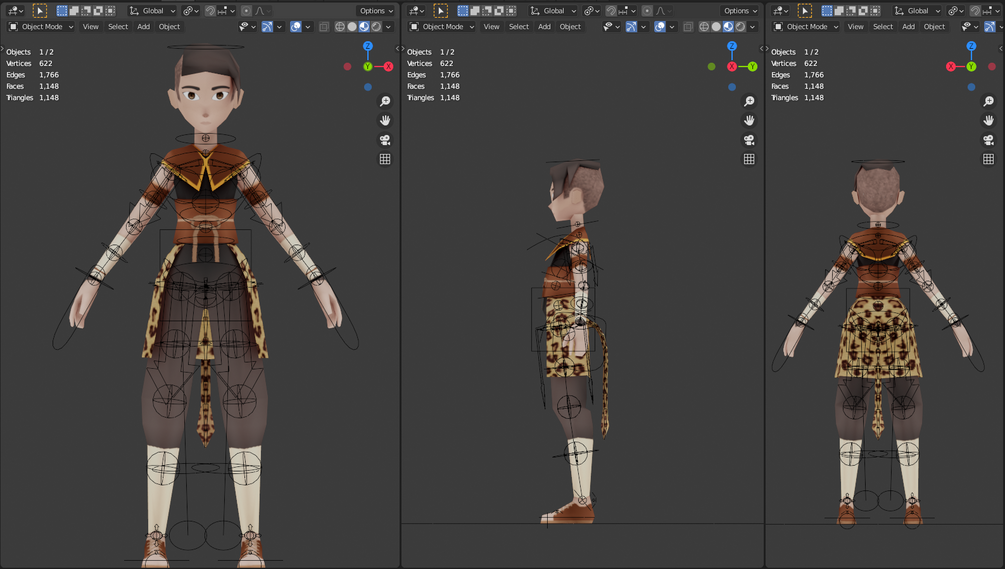Choose 'Subtract selection' mode in left viewport
The width and height of the screenshot is (1005, 569).
pos(86,11)
